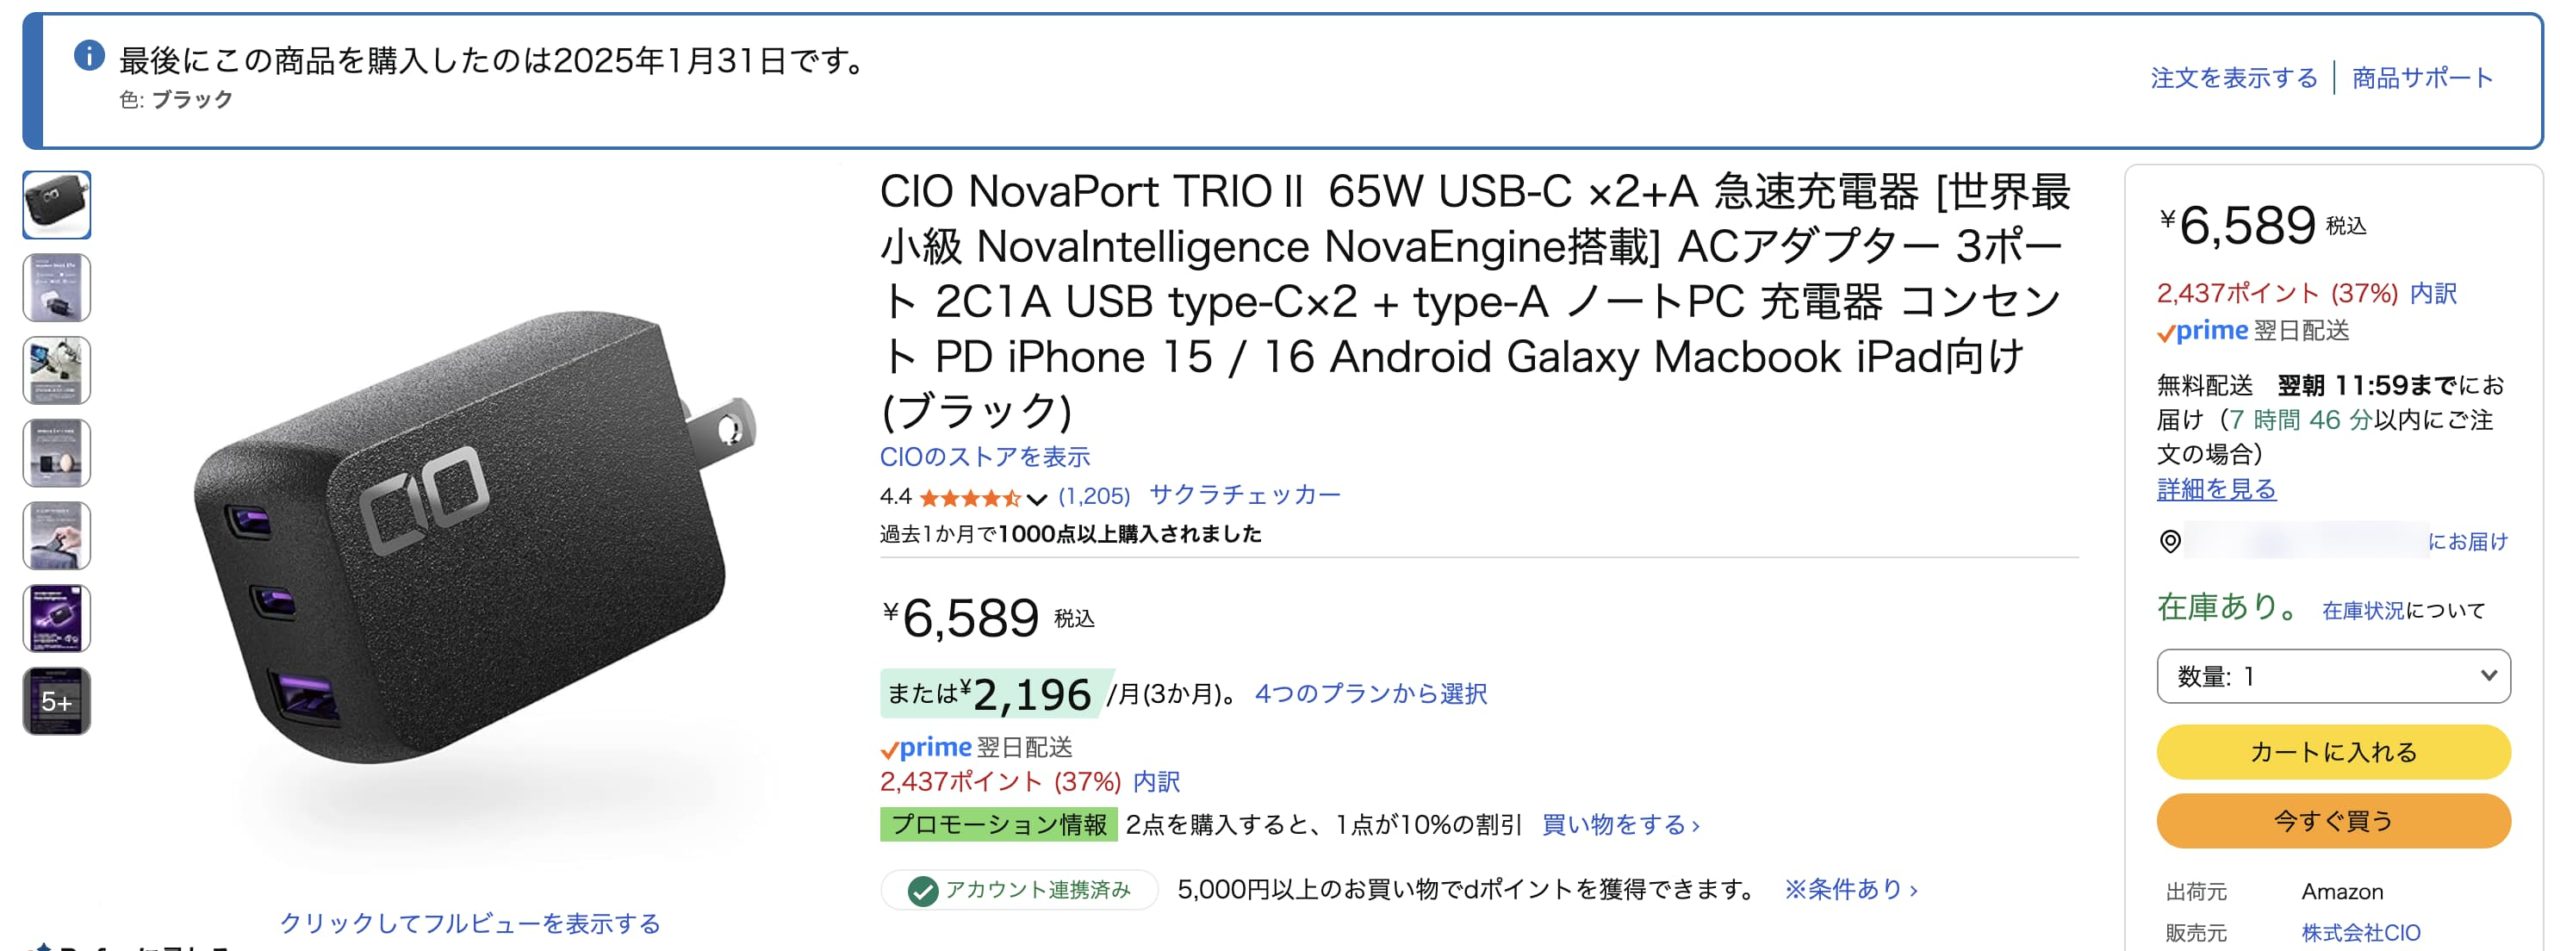Click the Prime logo under the main price
Screen dimensions: 2560x951
(925, 747)
